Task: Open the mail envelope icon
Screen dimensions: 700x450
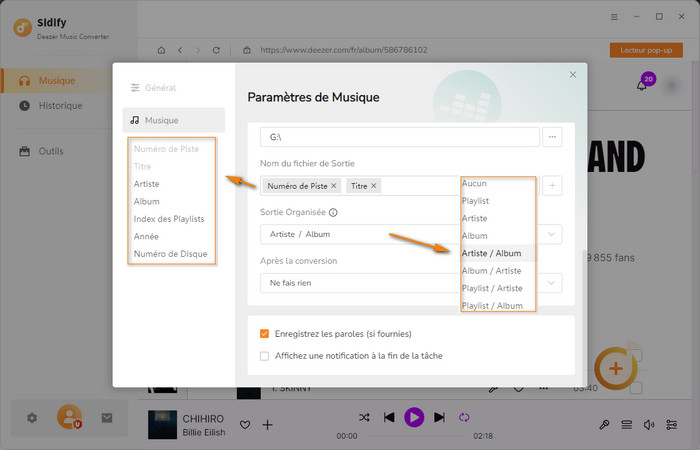Action: 107,417
